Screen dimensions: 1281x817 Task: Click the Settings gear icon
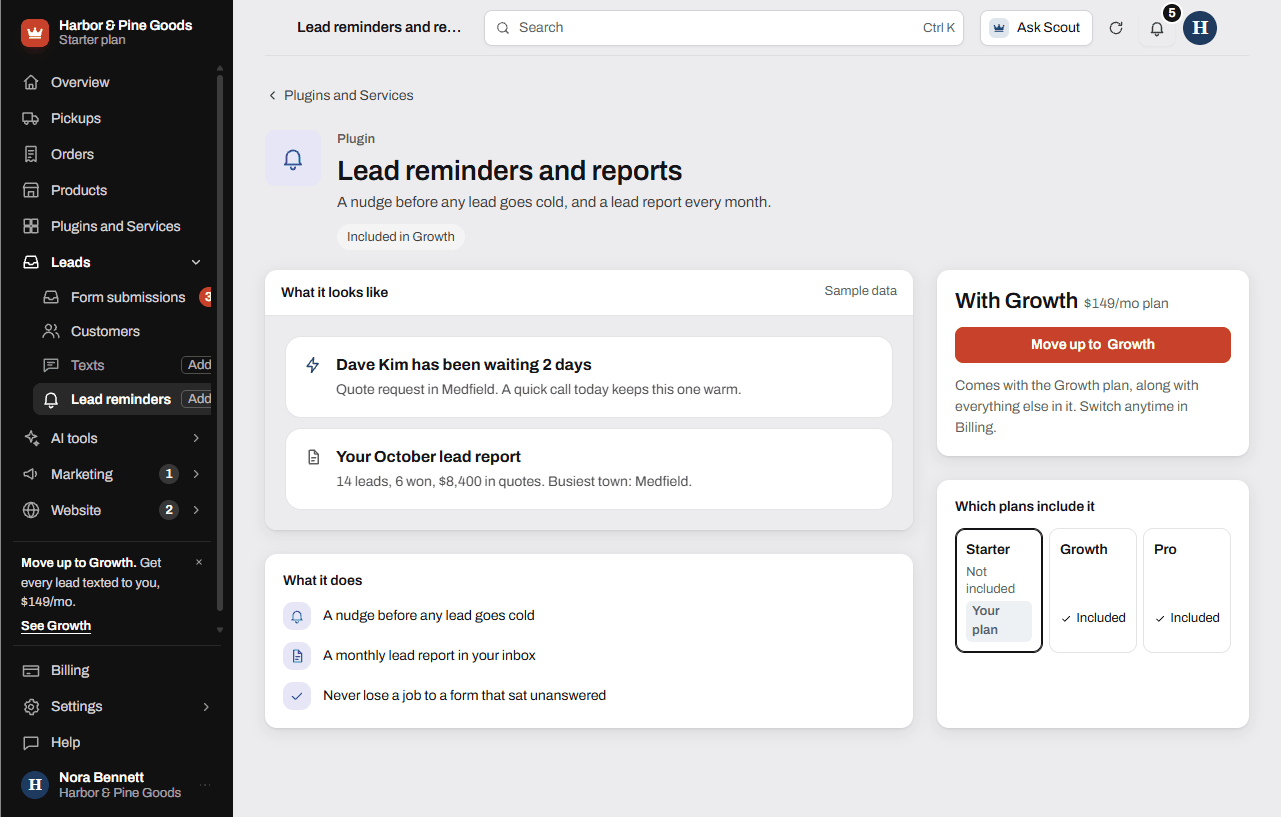[31, 706]
